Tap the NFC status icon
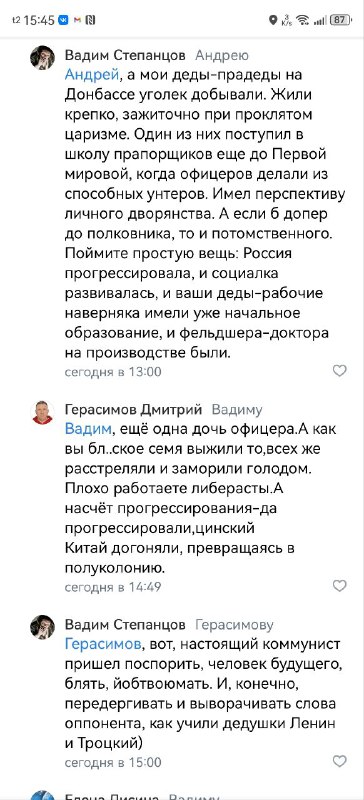The width and height of the screenshot is (364, 800). [90, 20]
